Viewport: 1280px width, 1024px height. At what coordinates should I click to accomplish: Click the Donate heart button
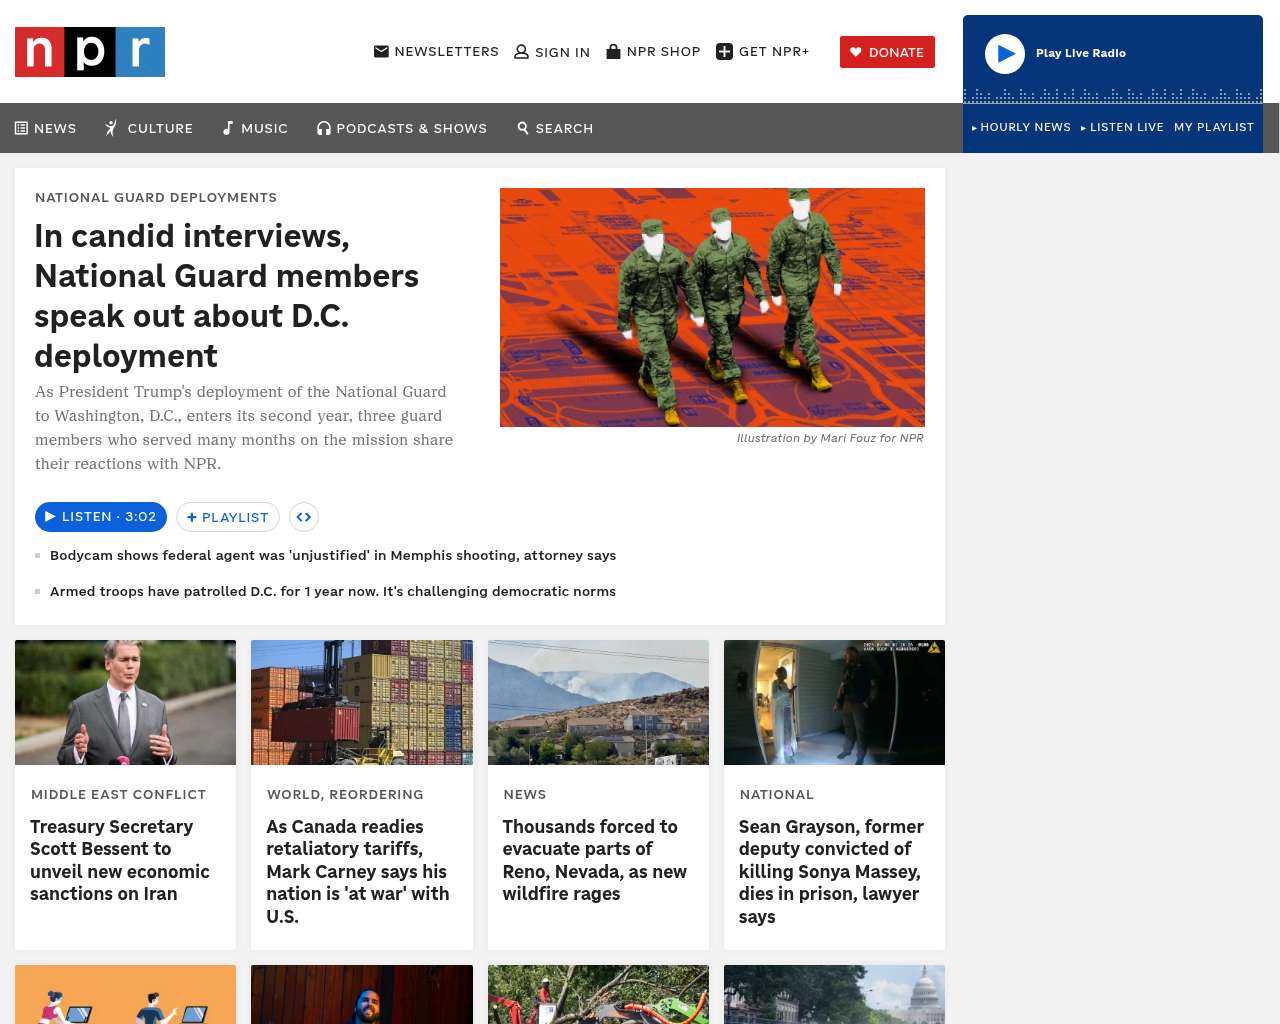pyautogui.click(x=887, y=52)
